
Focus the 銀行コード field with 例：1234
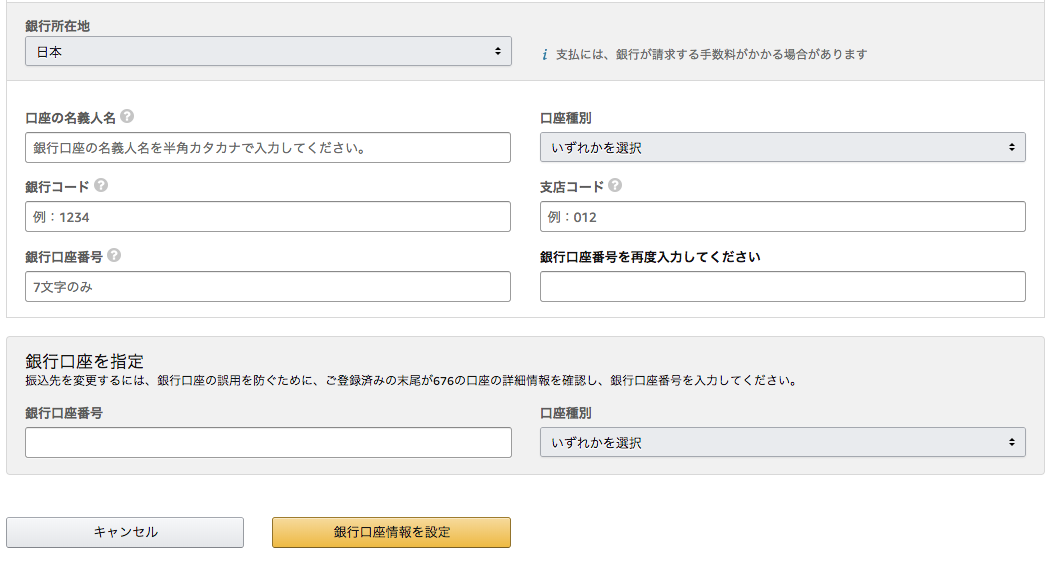click(268, 217)
